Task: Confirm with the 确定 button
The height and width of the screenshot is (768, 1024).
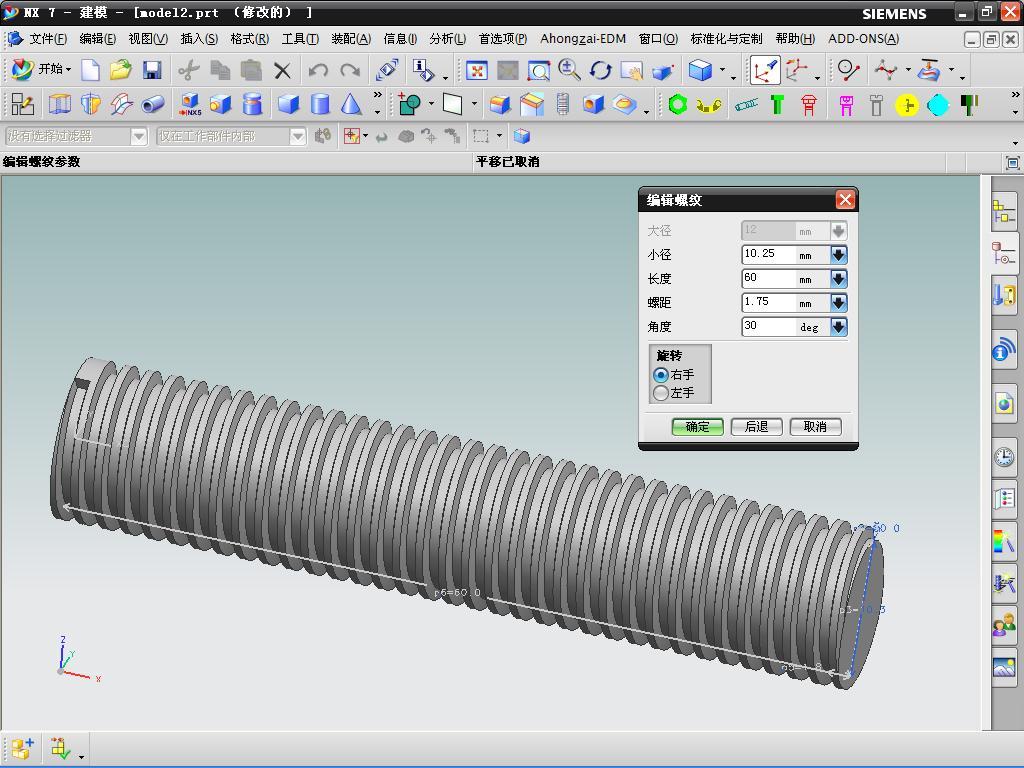Action: coord(697,426)
